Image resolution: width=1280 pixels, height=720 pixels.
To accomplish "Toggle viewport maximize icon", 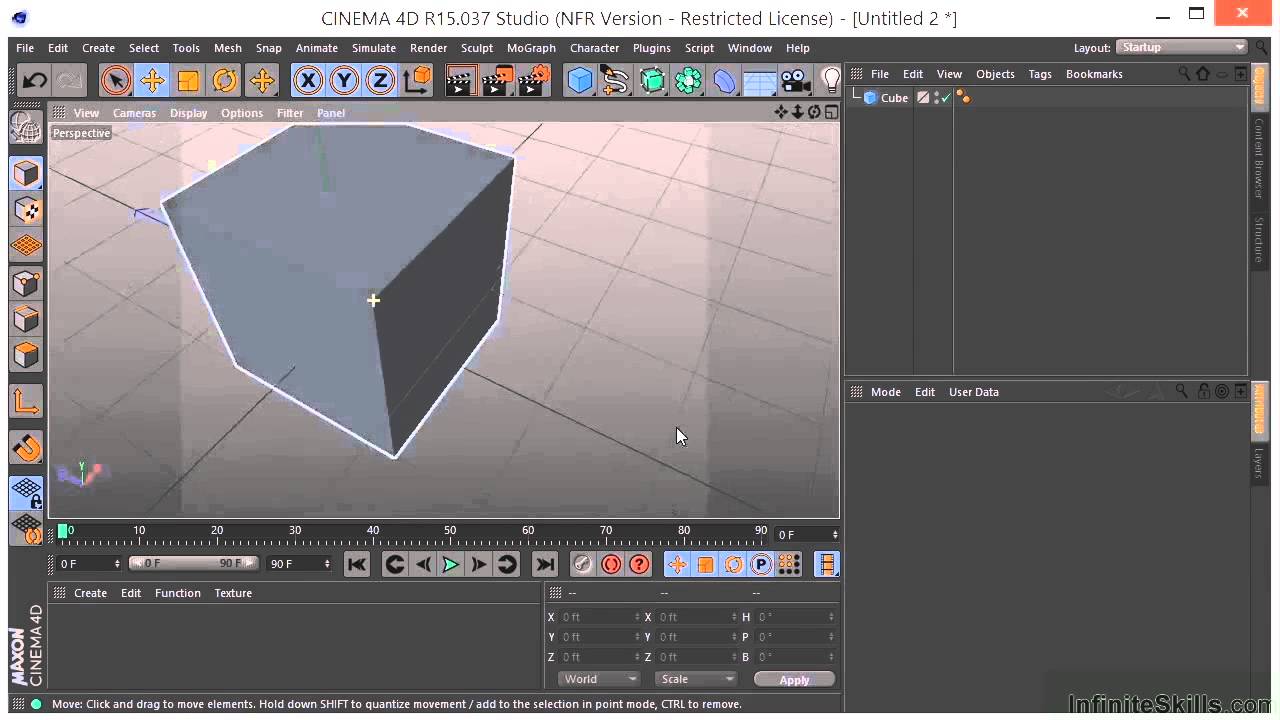I will [x=831, y=112].
